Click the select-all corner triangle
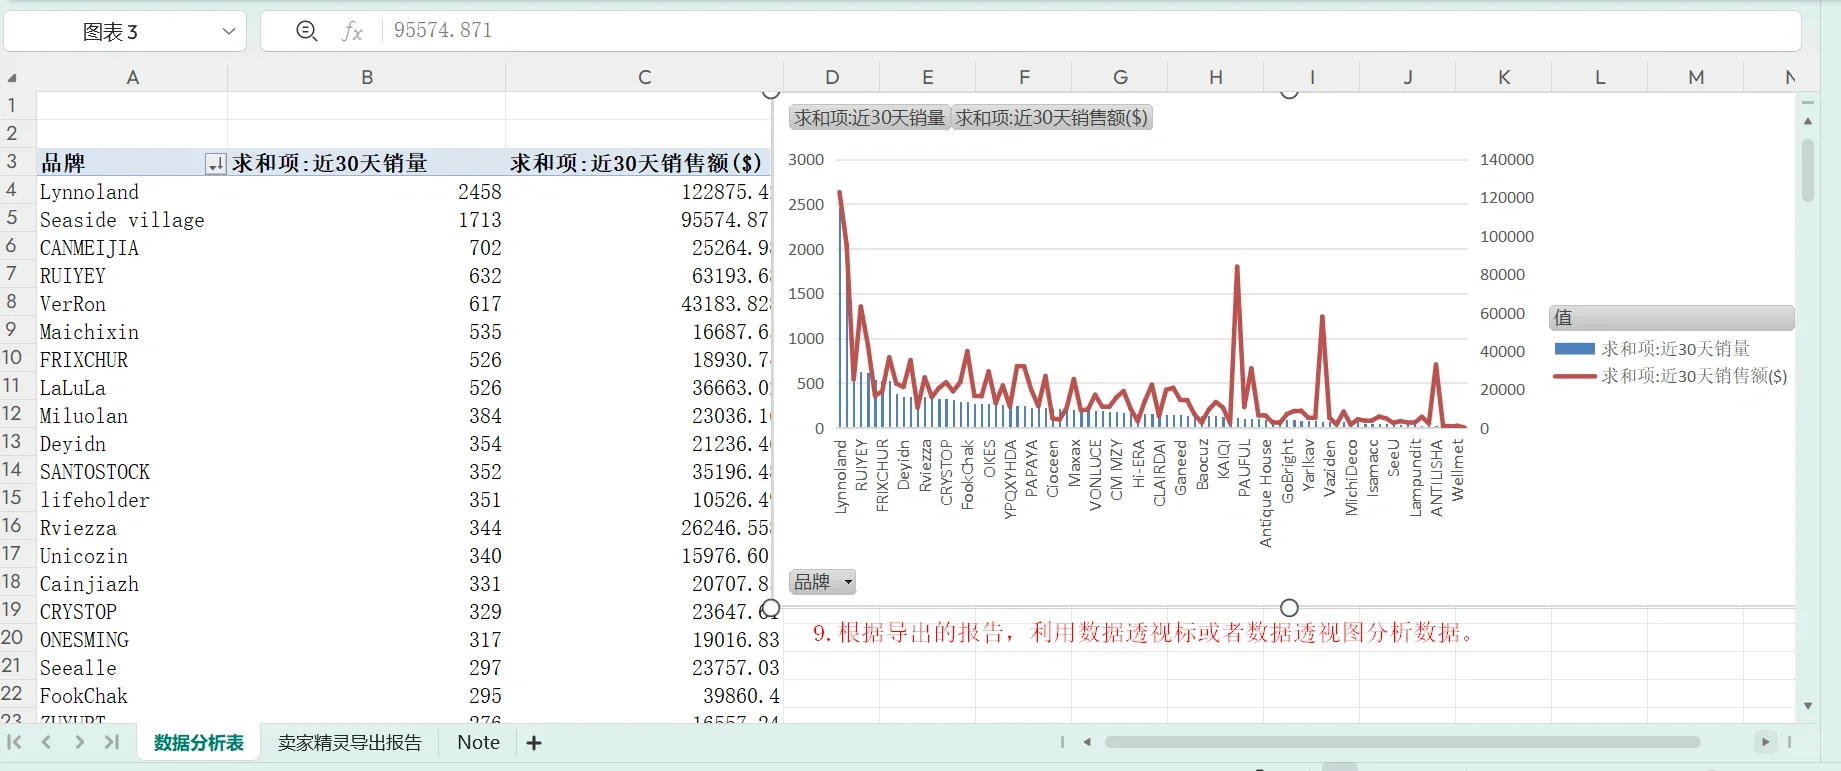1841x771 pixels. (12, 77)
